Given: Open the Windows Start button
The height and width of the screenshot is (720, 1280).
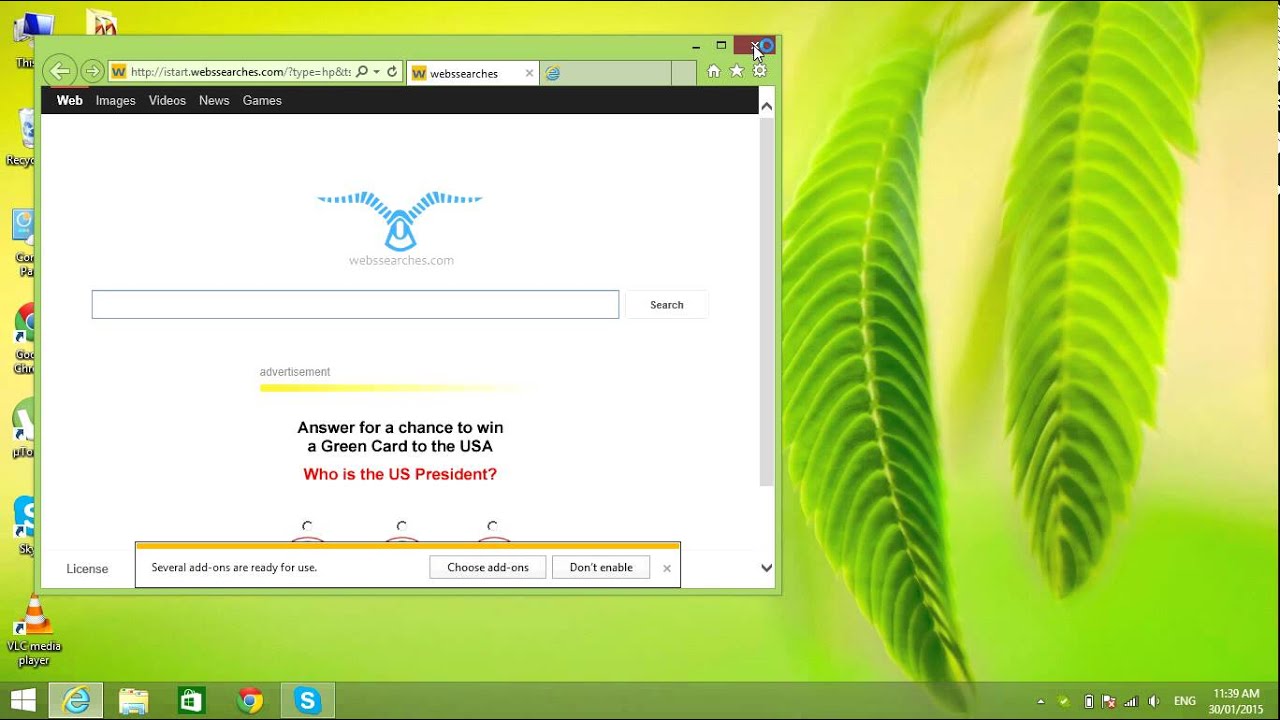Looking at the screenshot, I should click(23, 701).
